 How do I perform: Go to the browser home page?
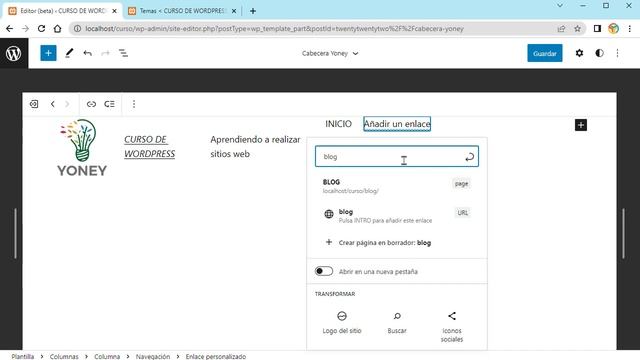pyautogui.click(x=58, y=29)
